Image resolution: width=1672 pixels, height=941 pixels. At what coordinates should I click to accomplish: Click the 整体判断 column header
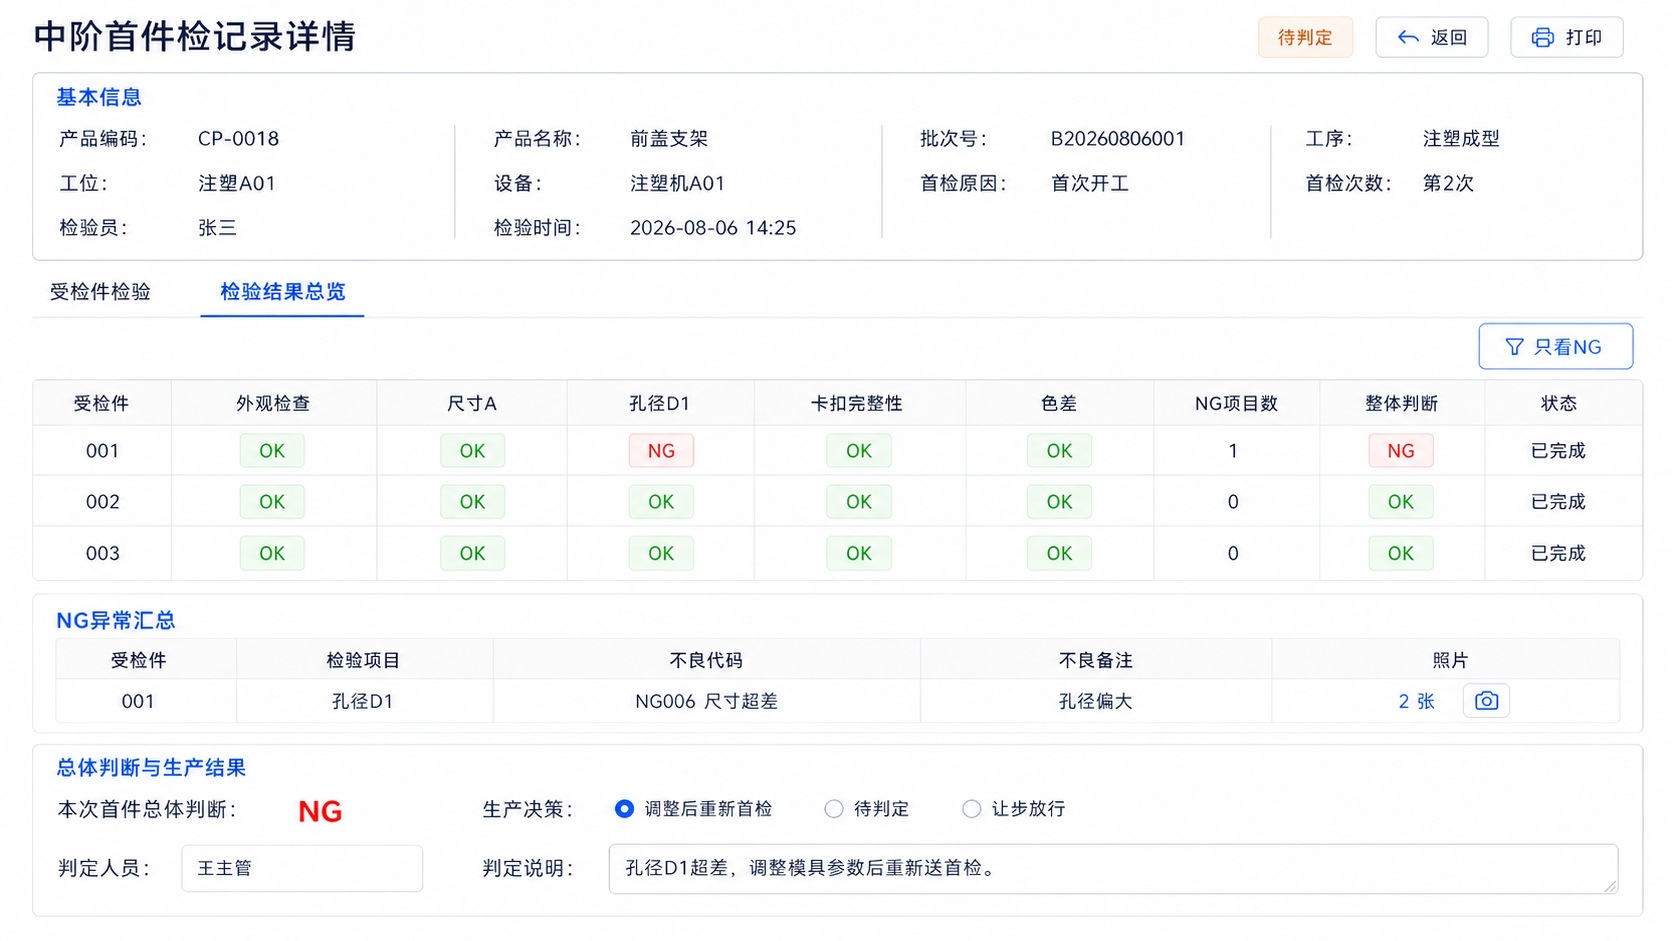click(x=1401, y=404)
